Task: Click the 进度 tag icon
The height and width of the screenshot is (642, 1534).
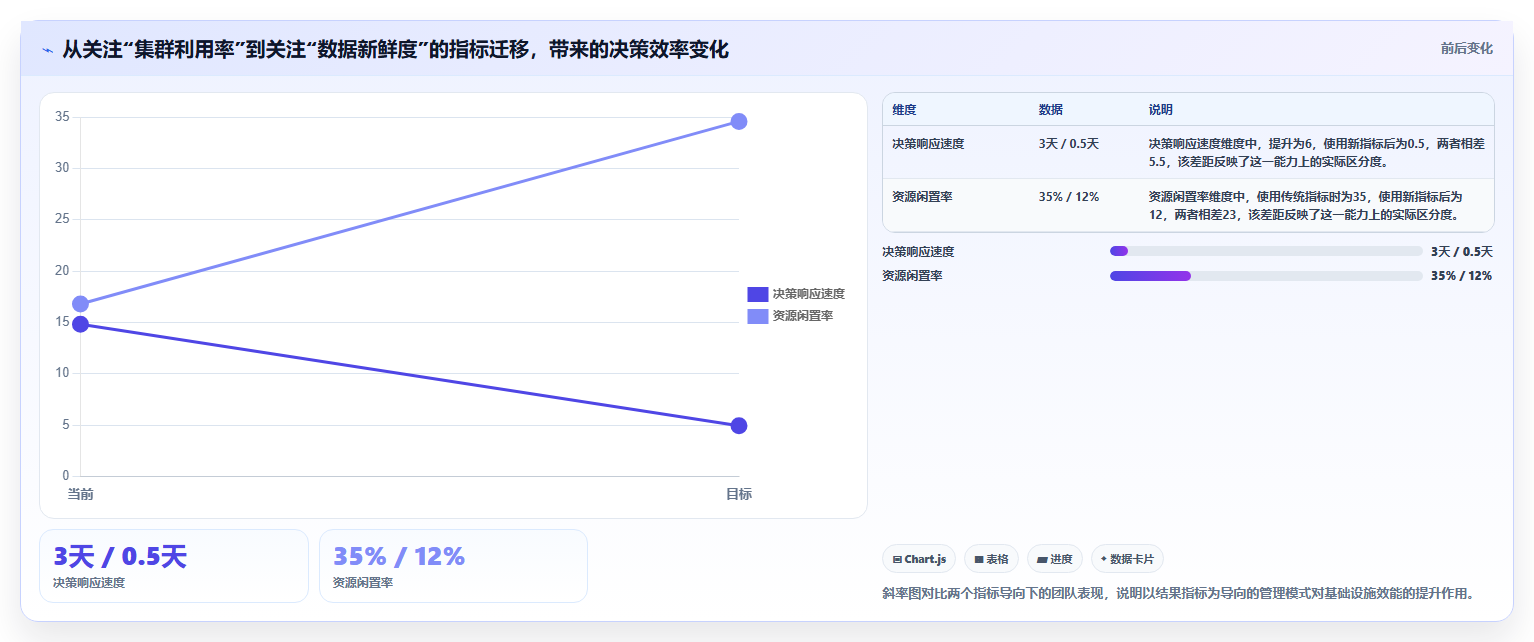Action: point(1042,559)
